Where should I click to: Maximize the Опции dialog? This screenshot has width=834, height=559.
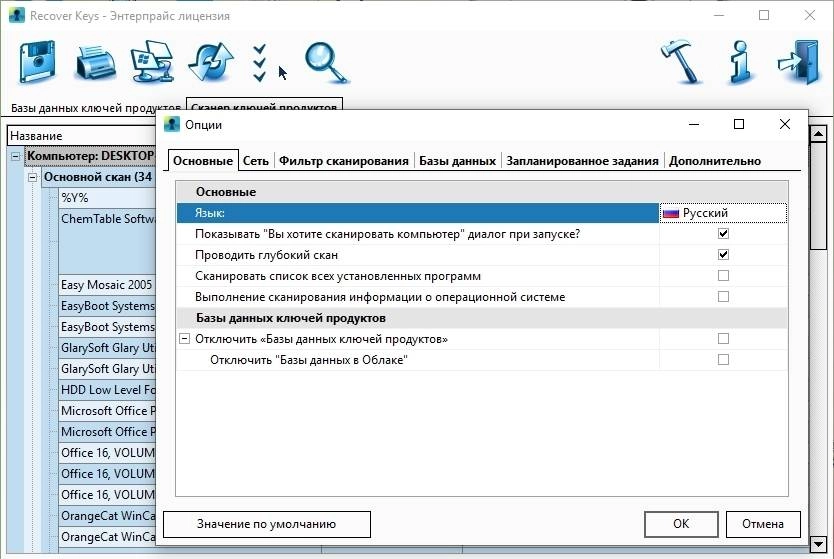pos(739,124)
